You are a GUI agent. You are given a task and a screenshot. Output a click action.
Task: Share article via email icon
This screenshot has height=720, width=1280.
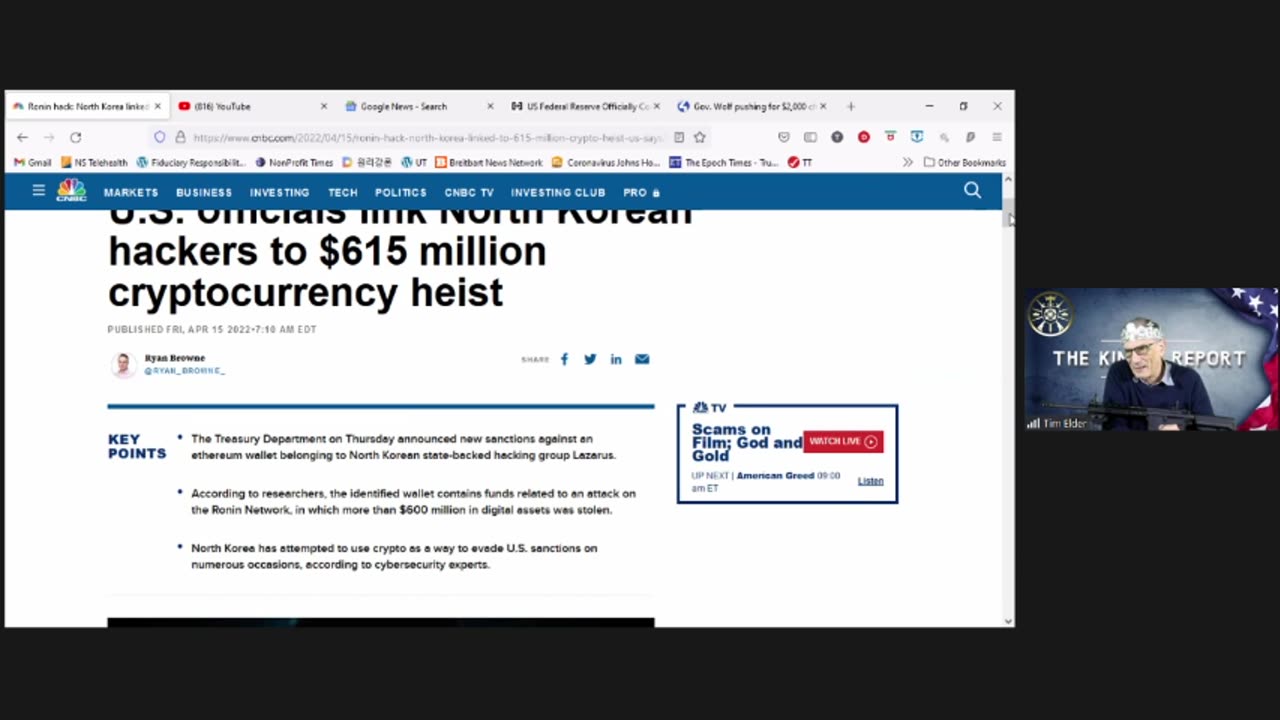coord(642,359)
